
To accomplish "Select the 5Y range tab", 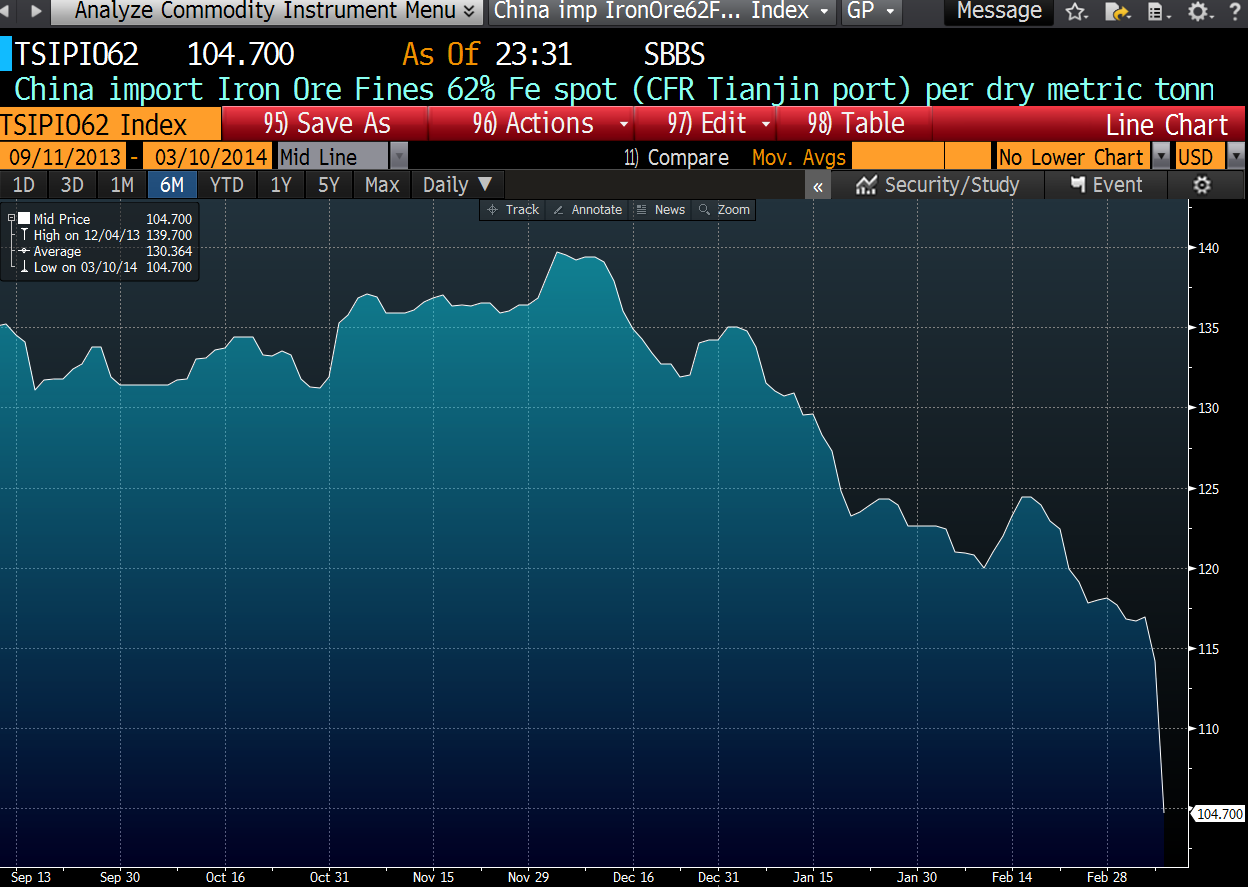I will coord(330,185).
